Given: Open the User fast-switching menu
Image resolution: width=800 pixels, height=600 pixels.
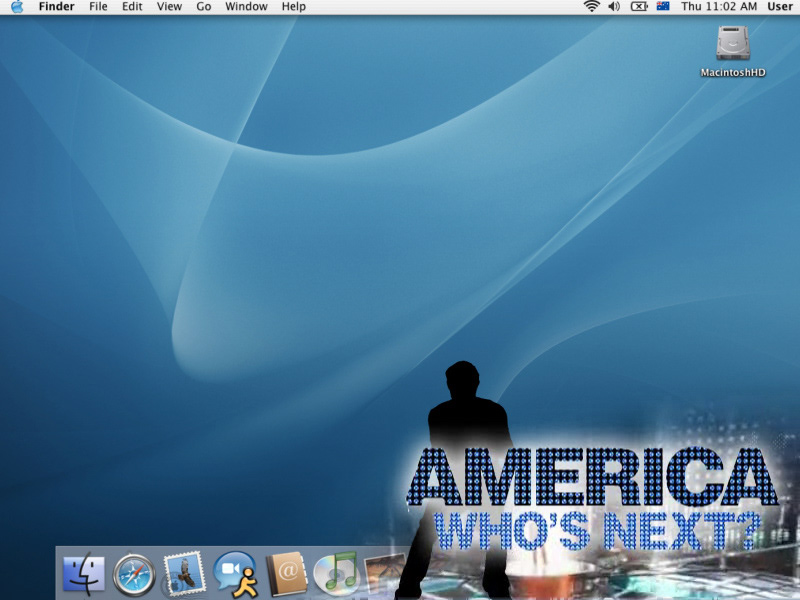Looking at the screenshot, I should (780, 7).
